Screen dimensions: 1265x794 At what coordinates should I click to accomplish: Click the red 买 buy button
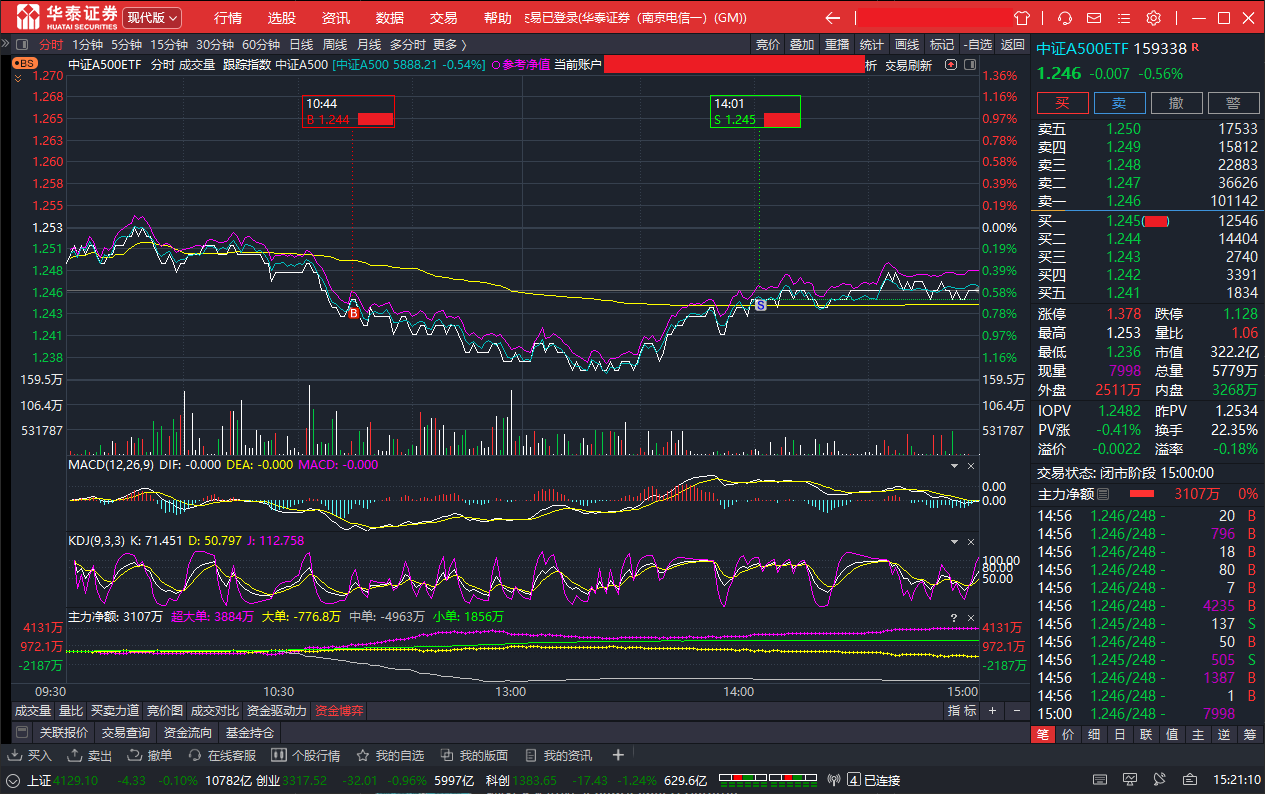1062,103
